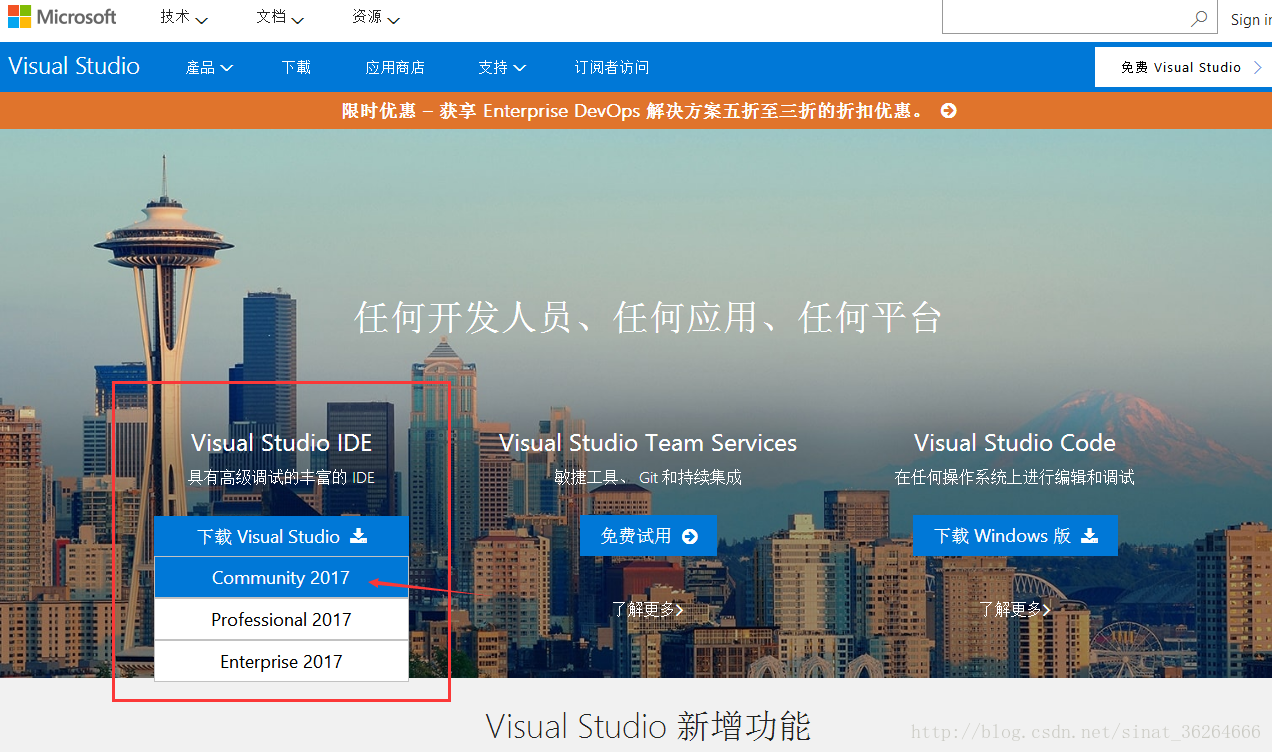Screen dimensions: 1272x752
Task: Select Community 2017 from download list
Action: click(281, 578)
